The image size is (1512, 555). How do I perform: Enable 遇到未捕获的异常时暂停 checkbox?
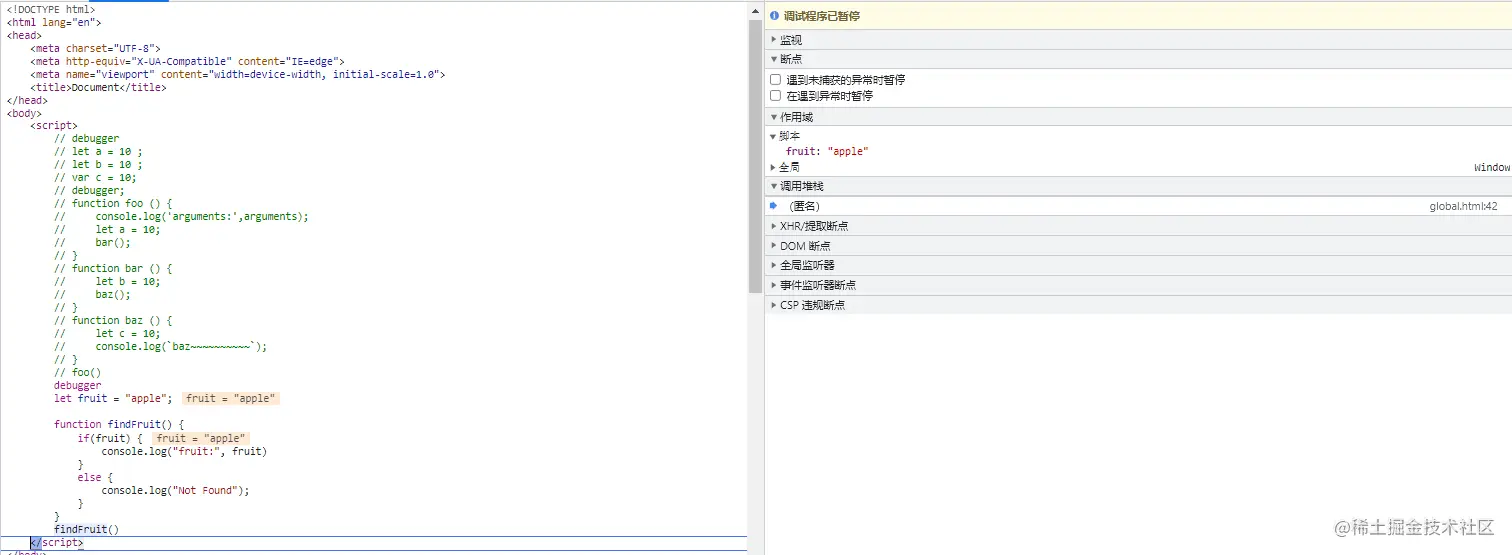tap(775, 79)
